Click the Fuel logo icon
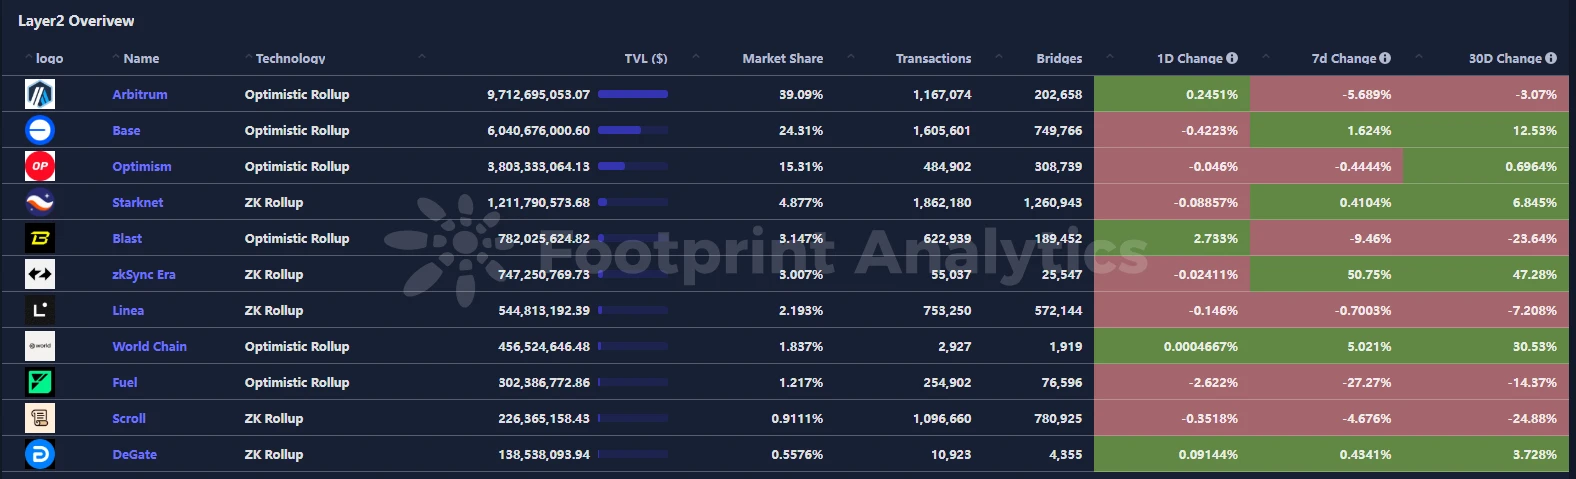The image size is (1576, 479). 40,382
